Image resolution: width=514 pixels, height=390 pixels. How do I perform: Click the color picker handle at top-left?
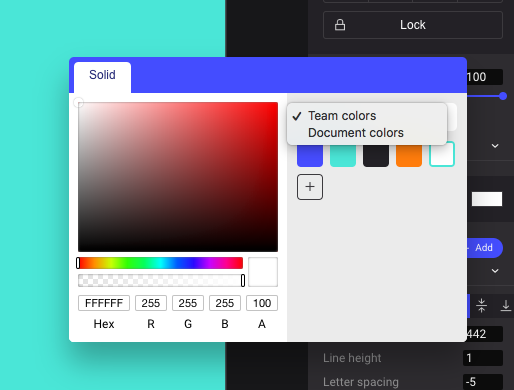pos(78,102)
